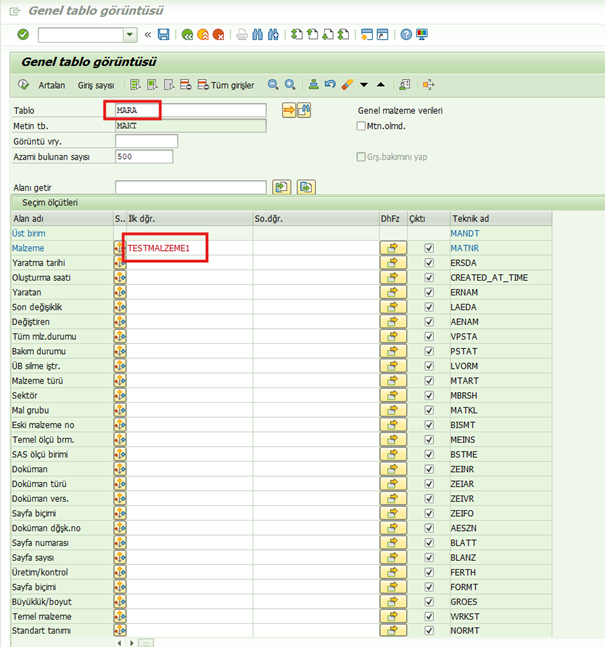Click the eraser icon in application toolbar

347,85
